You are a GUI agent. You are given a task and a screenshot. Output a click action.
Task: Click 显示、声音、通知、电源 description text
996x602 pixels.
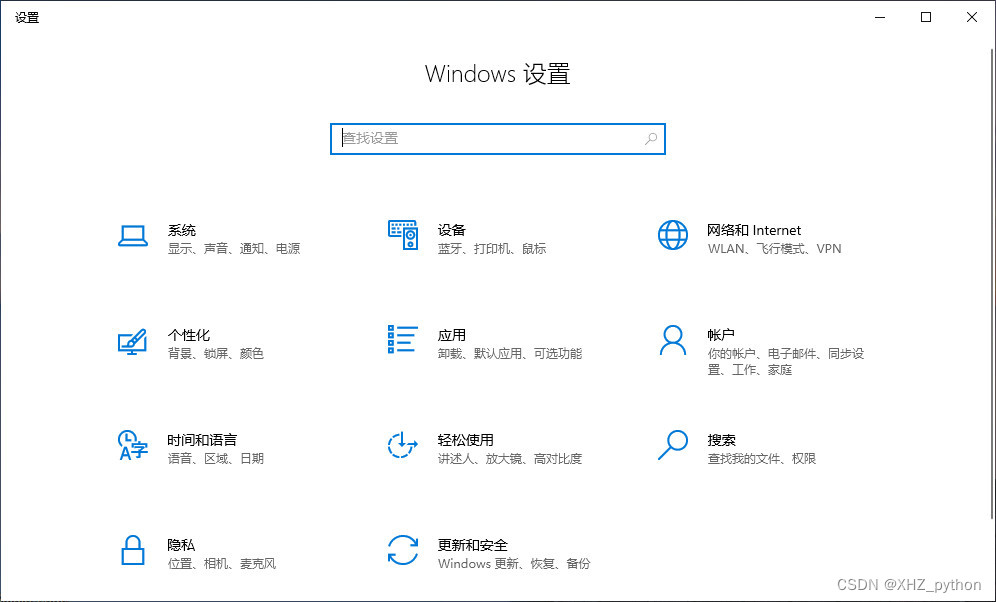coord(234,248)
